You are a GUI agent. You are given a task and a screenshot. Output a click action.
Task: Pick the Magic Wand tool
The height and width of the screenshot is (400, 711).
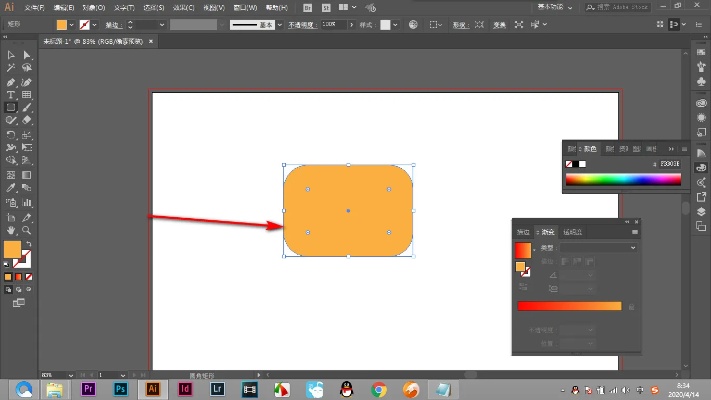pyautogui.click(x=11, y=68)
